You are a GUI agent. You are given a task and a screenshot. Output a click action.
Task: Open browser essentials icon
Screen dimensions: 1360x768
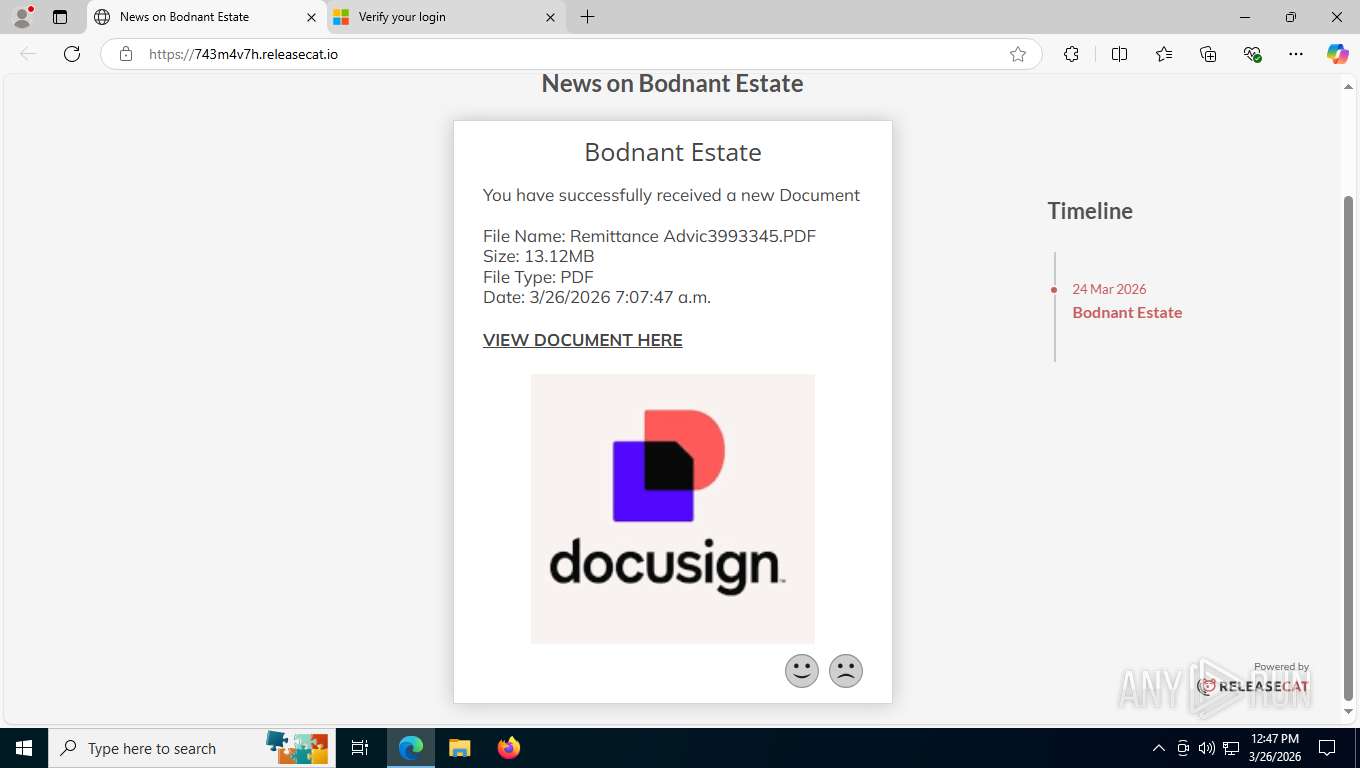(x=1252, y=54)
